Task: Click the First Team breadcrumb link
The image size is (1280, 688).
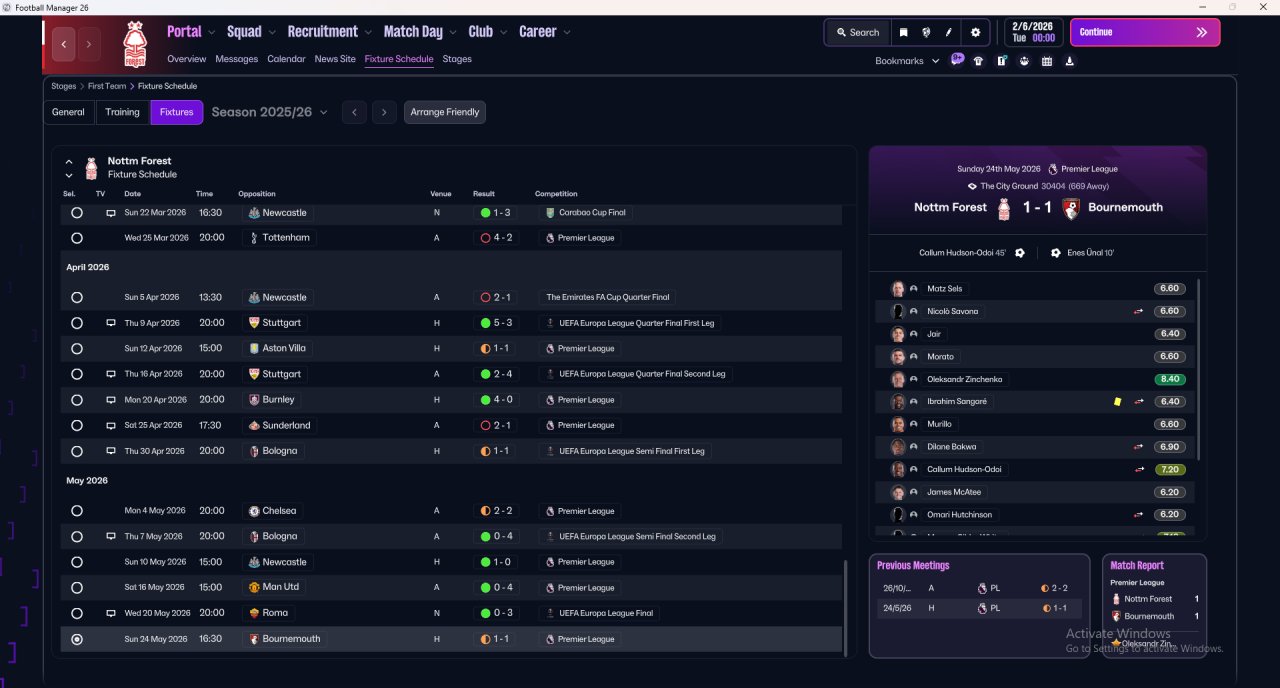Action: click(107, 86)
